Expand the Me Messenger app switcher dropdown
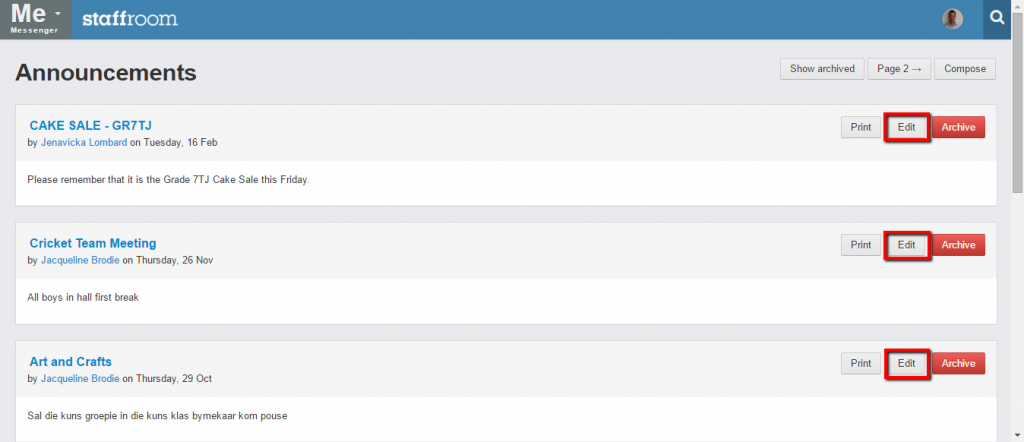 tap(36, 19)
